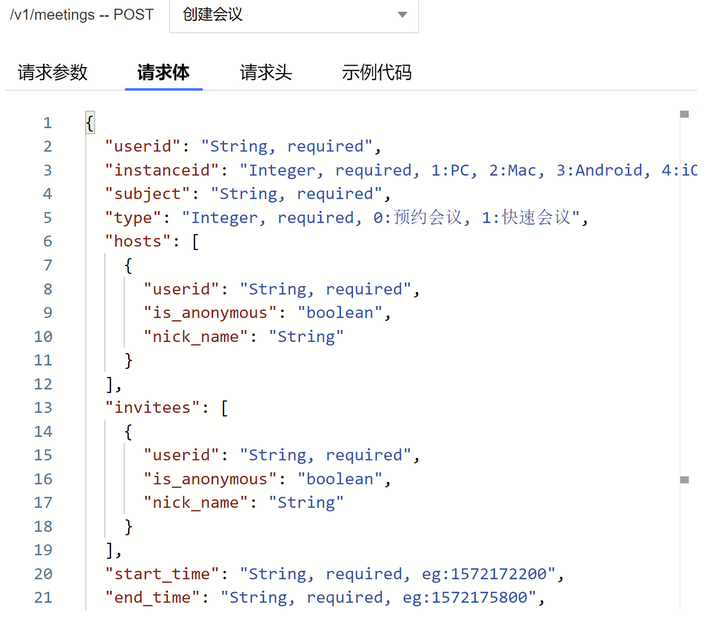Click the "instanceid" key on line 3
The height and width of the screenshot is (629, 712).
click(163, 170)
